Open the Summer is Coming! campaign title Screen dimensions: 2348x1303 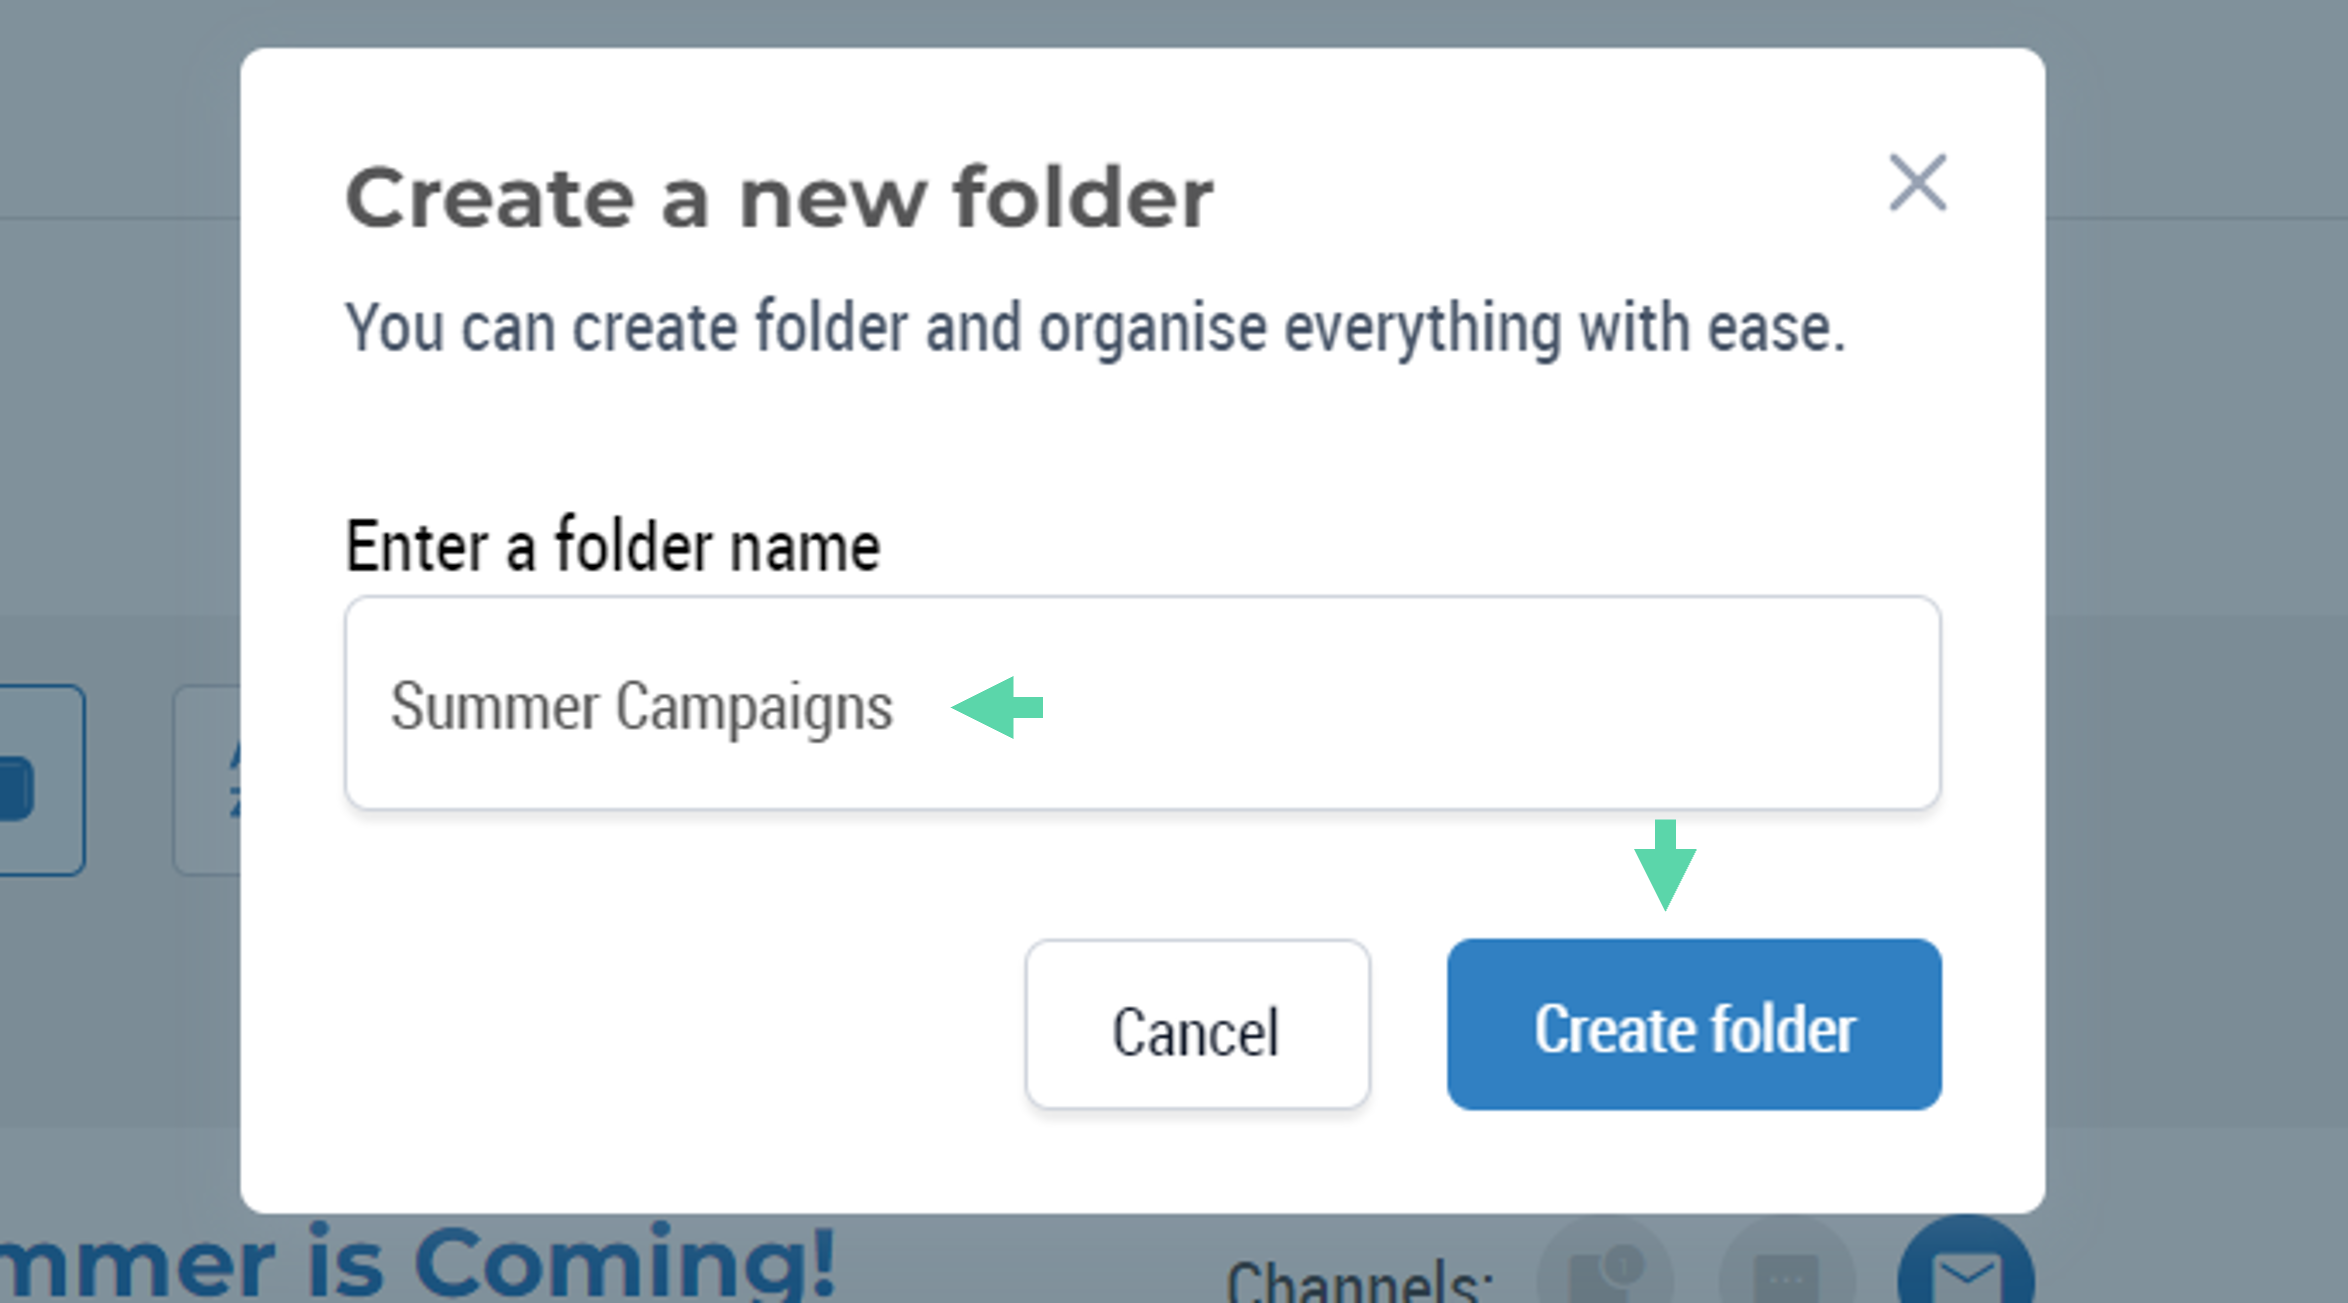pos(418,1262)
